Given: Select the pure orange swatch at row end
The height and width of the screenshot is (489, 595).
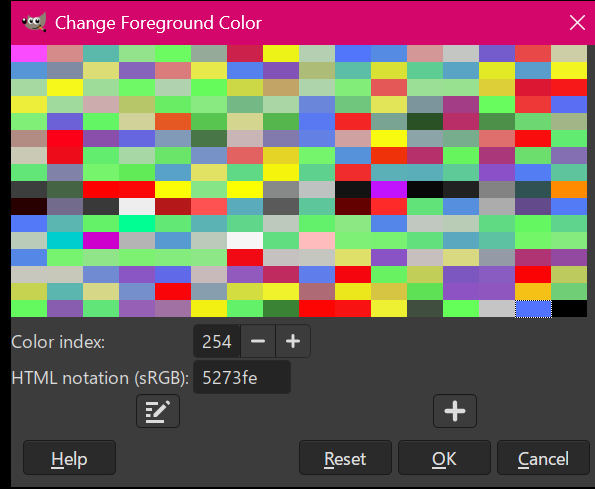Looking at the screenshot, I should [569, 190].
